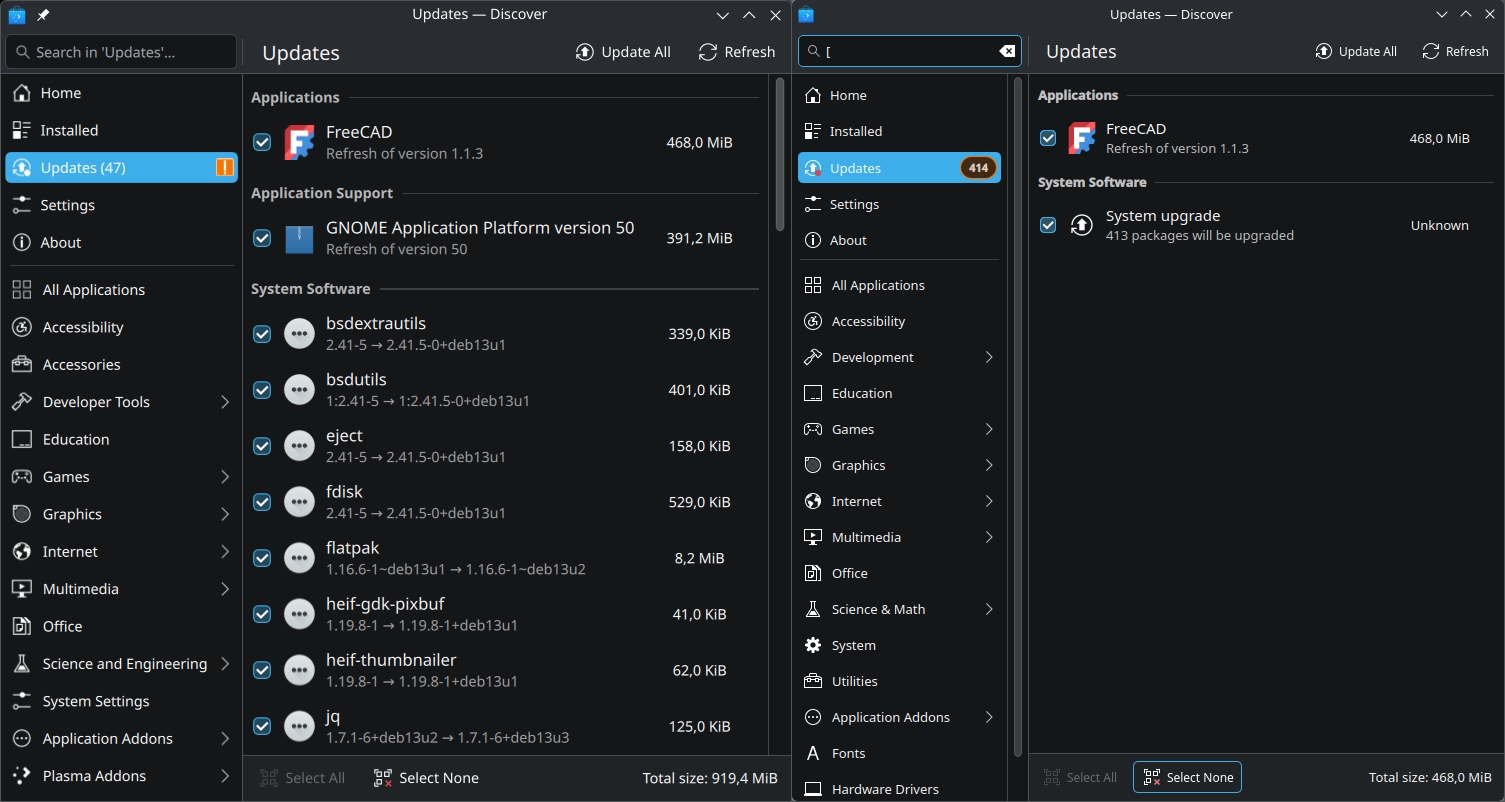Click the System gear icon in right sidebar
Image resolution: width=1505 pixels, height=802 pixels.
(813, 645)
